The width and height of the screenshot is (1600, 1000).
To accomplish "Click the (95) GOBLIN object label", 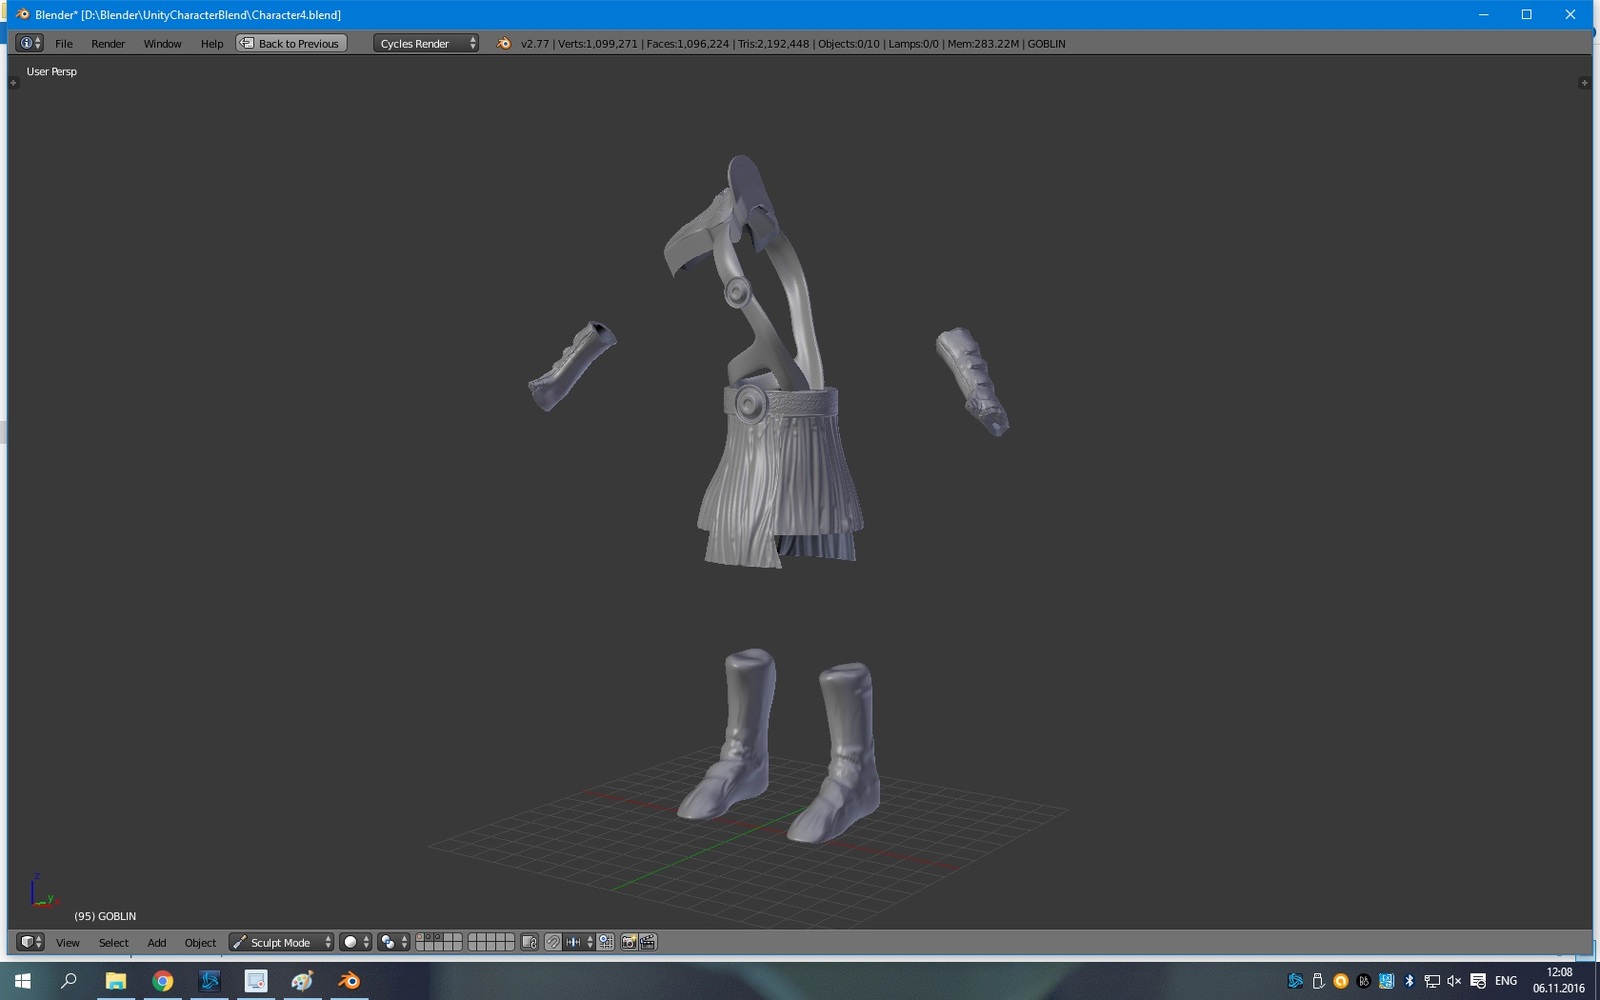I will 105,916.
